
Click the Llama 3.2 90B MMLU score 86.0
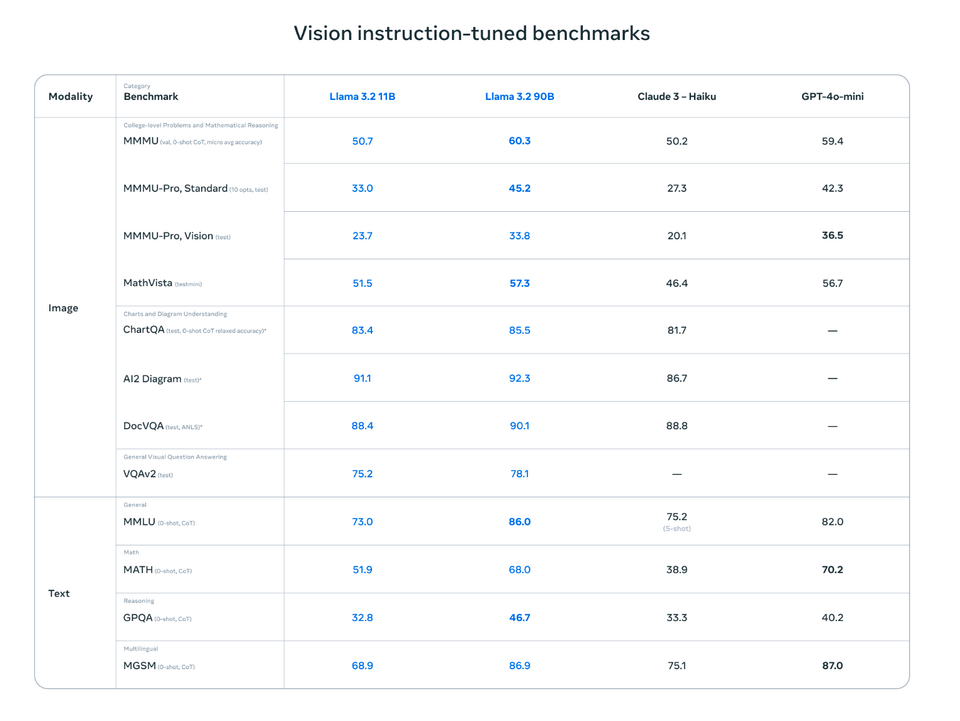tap(519, 522)
